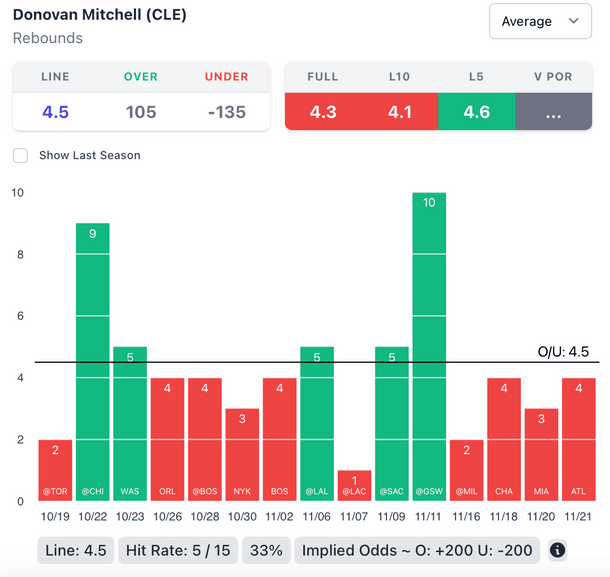Select the L10 average tab showing 4.1
The image size is (610, 577).
[x=400, y=112]
